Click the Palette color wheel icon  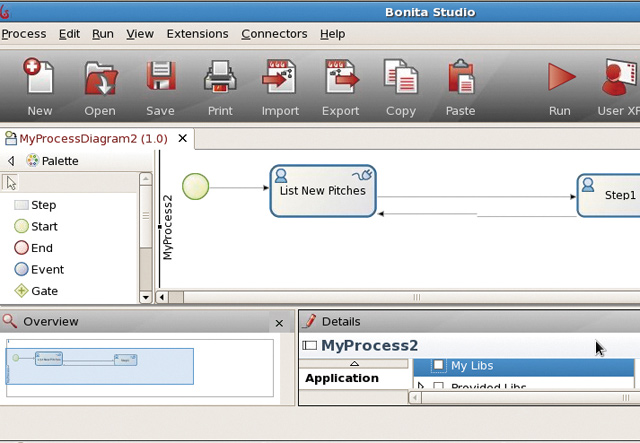click(x=32, y=161)
